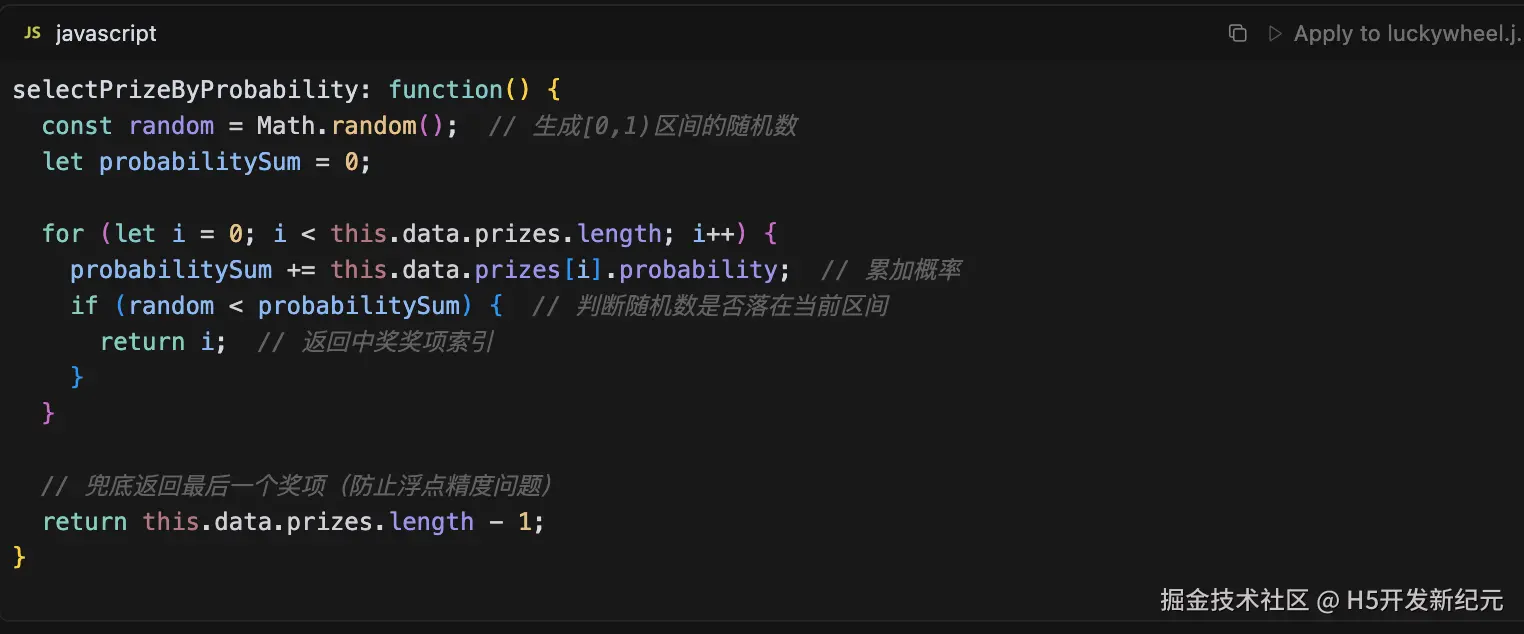Click the Apply play triangle icon
Image resolution: width=1524 pixels, height=634 pixels.
tap(1274, 33)
